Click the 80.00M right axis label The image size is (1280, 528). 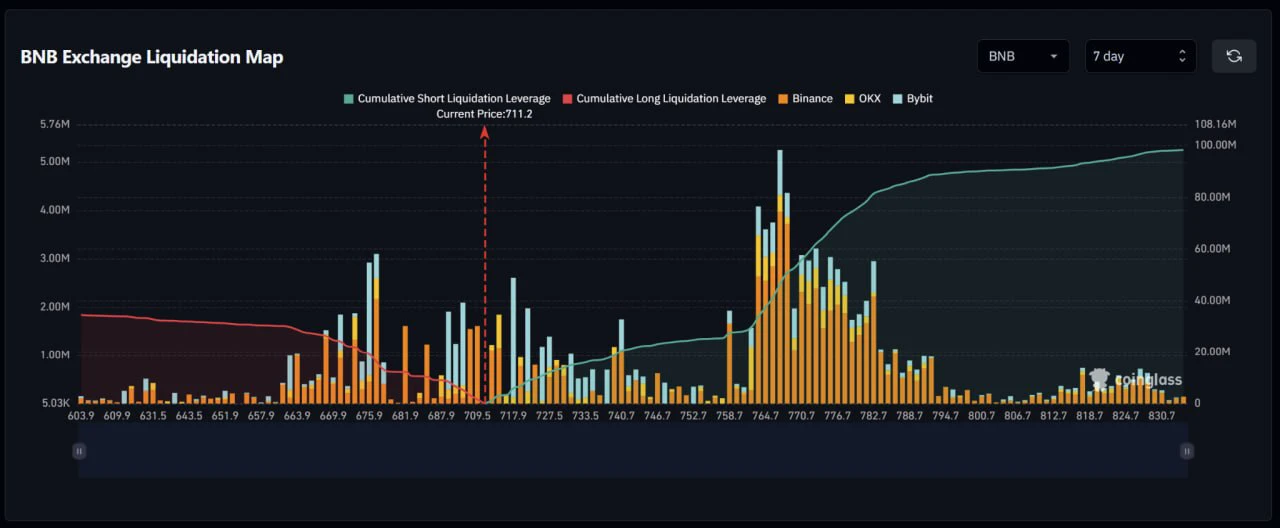[x=1213, y=197]
